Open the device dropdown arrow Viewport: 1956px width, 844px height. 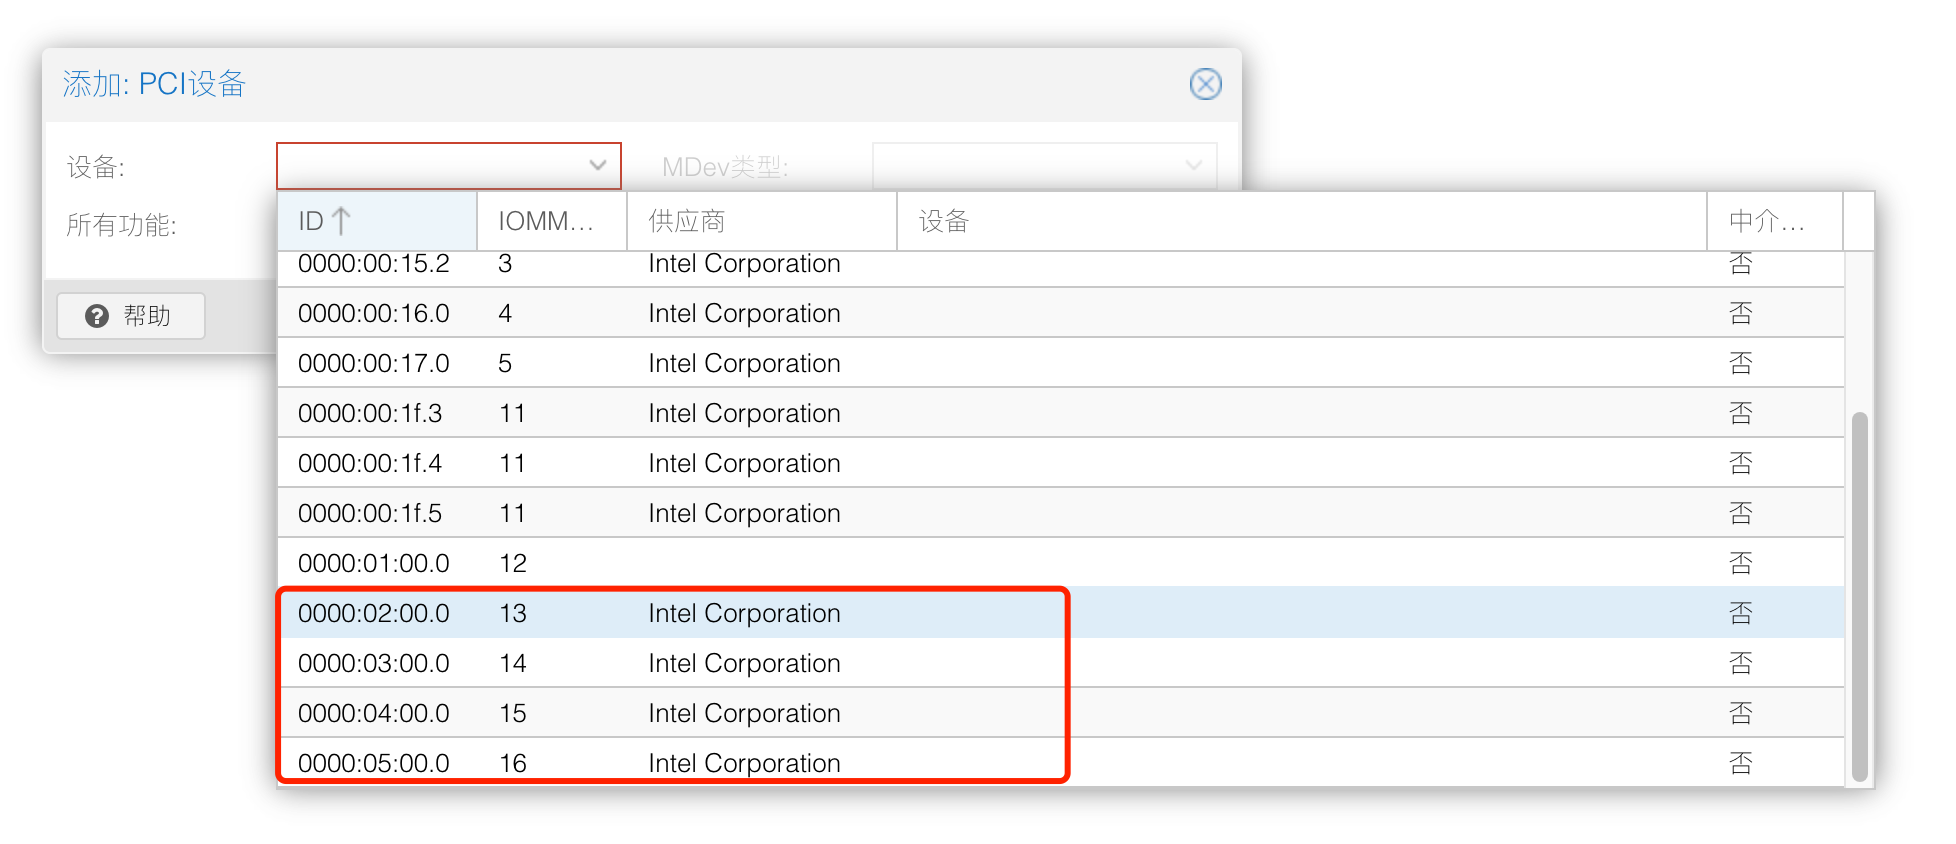coord(598,166)
